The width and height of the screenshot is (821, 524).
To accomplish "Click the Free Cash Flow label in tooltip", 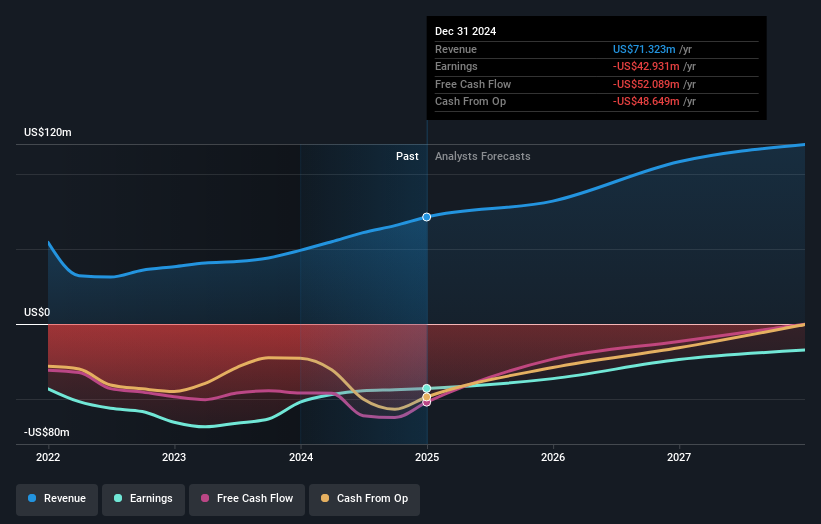I will pyautogui.click(x=473, y=84).
